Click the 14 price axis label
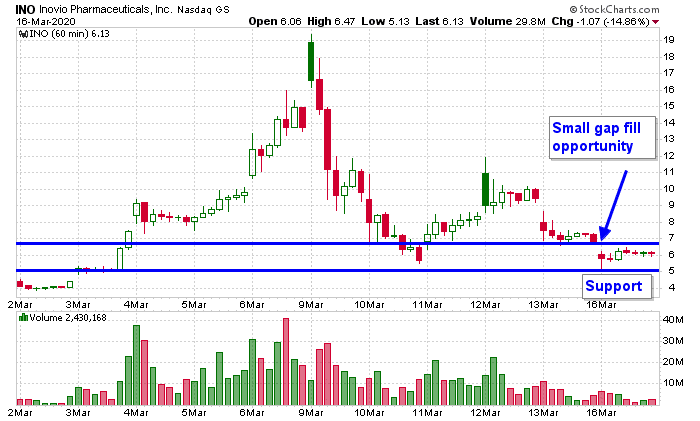The width and height of the screenshot is (700, 421). coord(669,122)
